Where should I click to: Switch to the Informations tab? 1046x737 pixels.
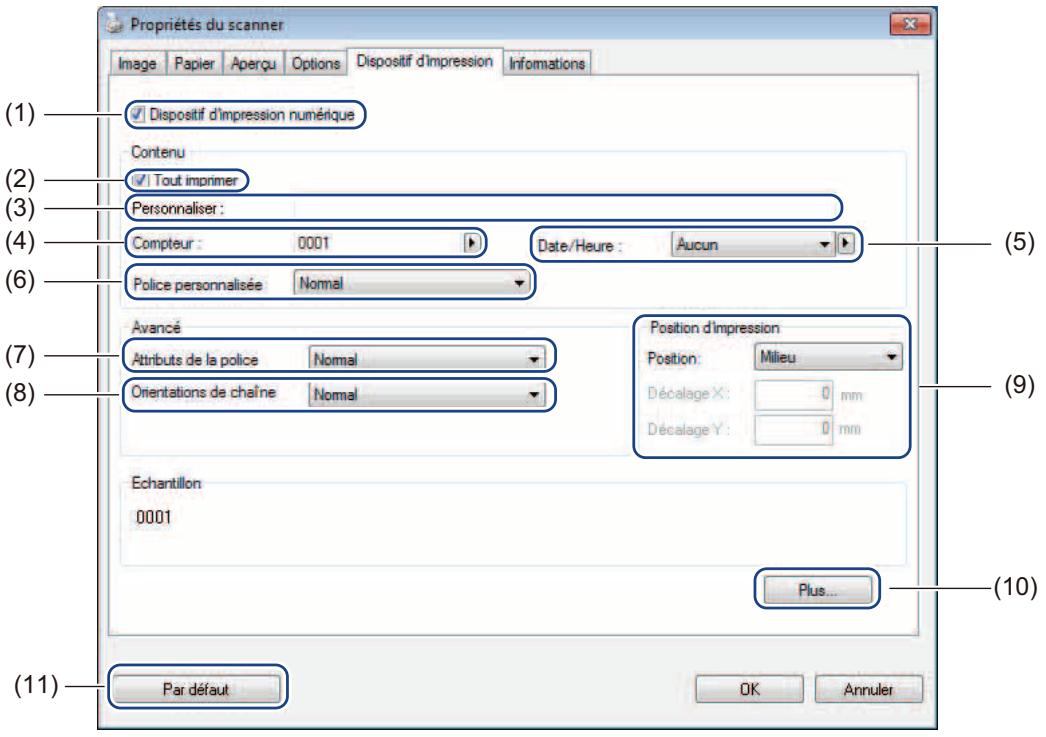point(547,63)
